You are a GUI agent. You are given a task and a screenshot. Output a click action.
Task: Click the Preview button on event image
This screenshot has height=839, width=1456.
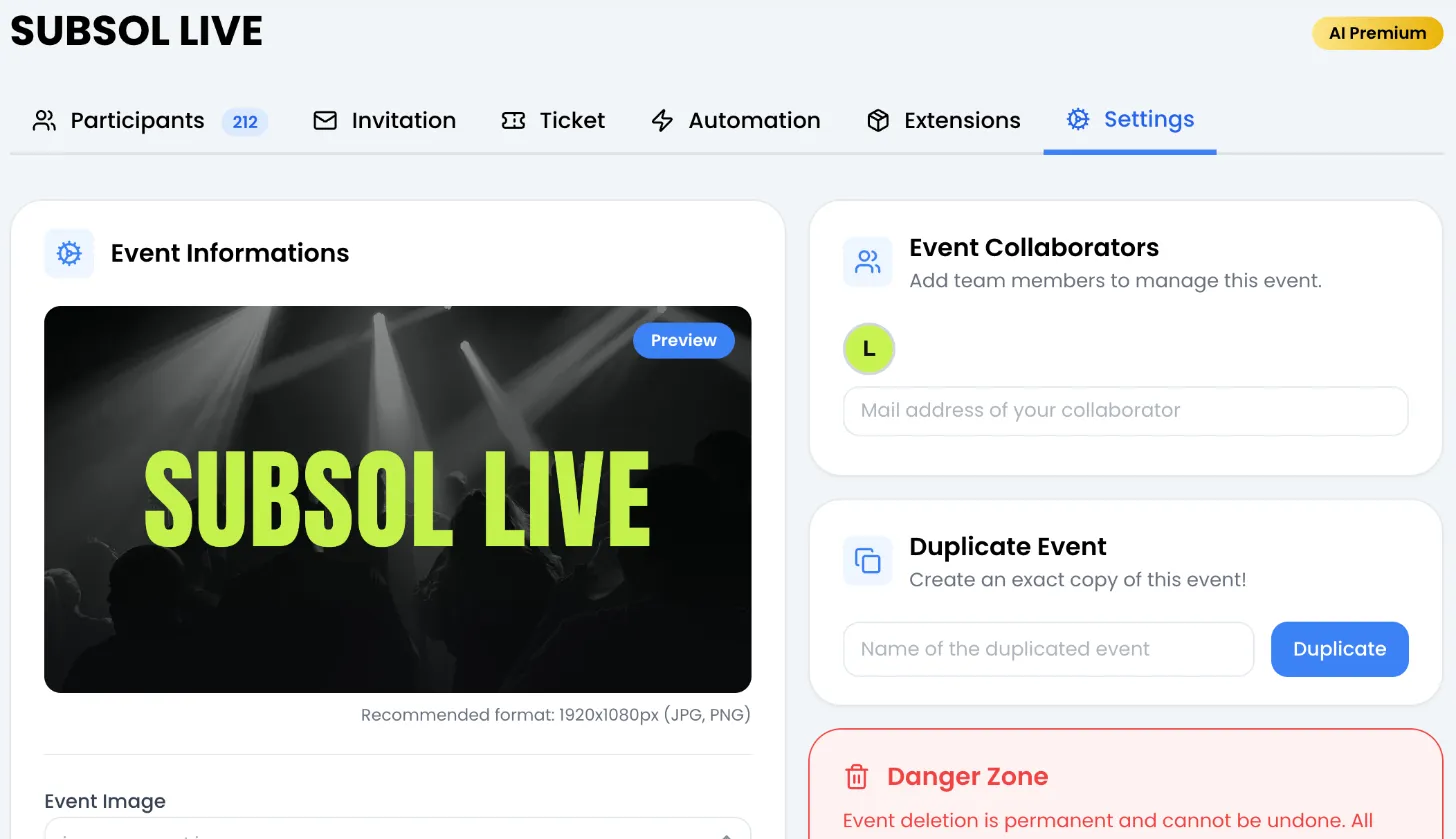[684, 340]
